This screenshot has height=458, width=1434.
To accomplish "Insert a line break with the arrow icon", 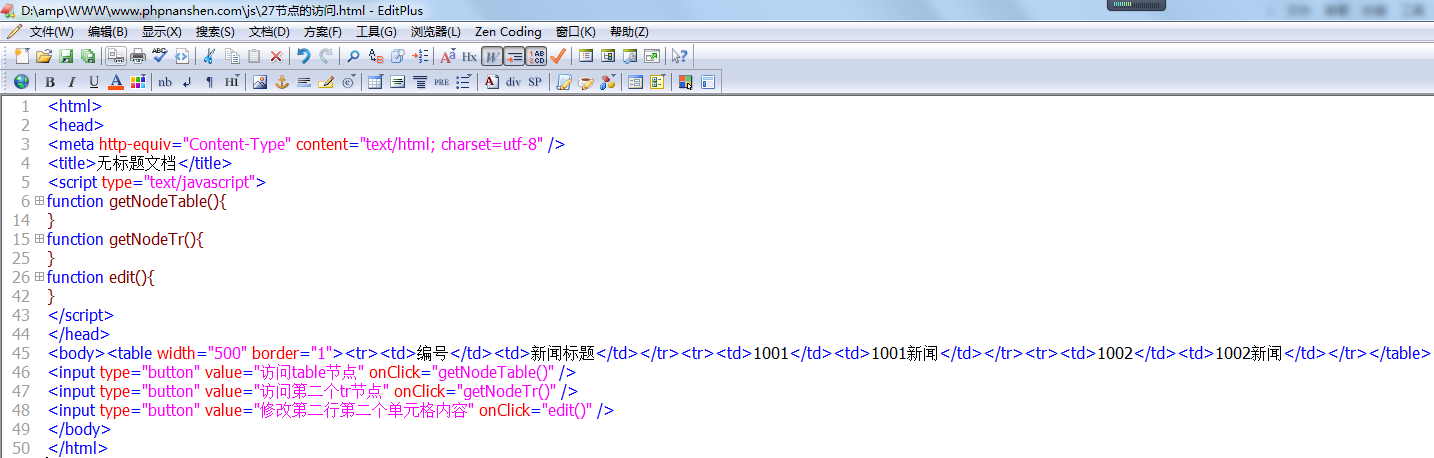I will click(187, 82).
